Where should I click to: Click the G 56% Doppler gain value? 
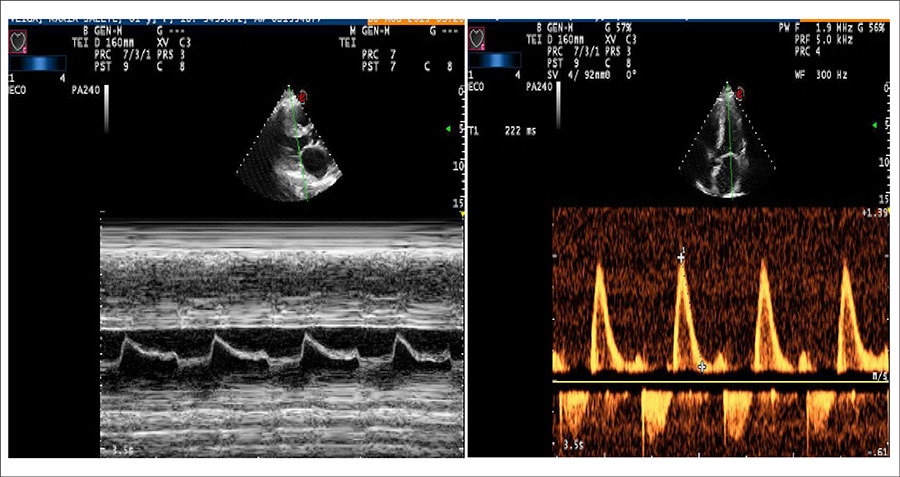click(x=873, y=27)
